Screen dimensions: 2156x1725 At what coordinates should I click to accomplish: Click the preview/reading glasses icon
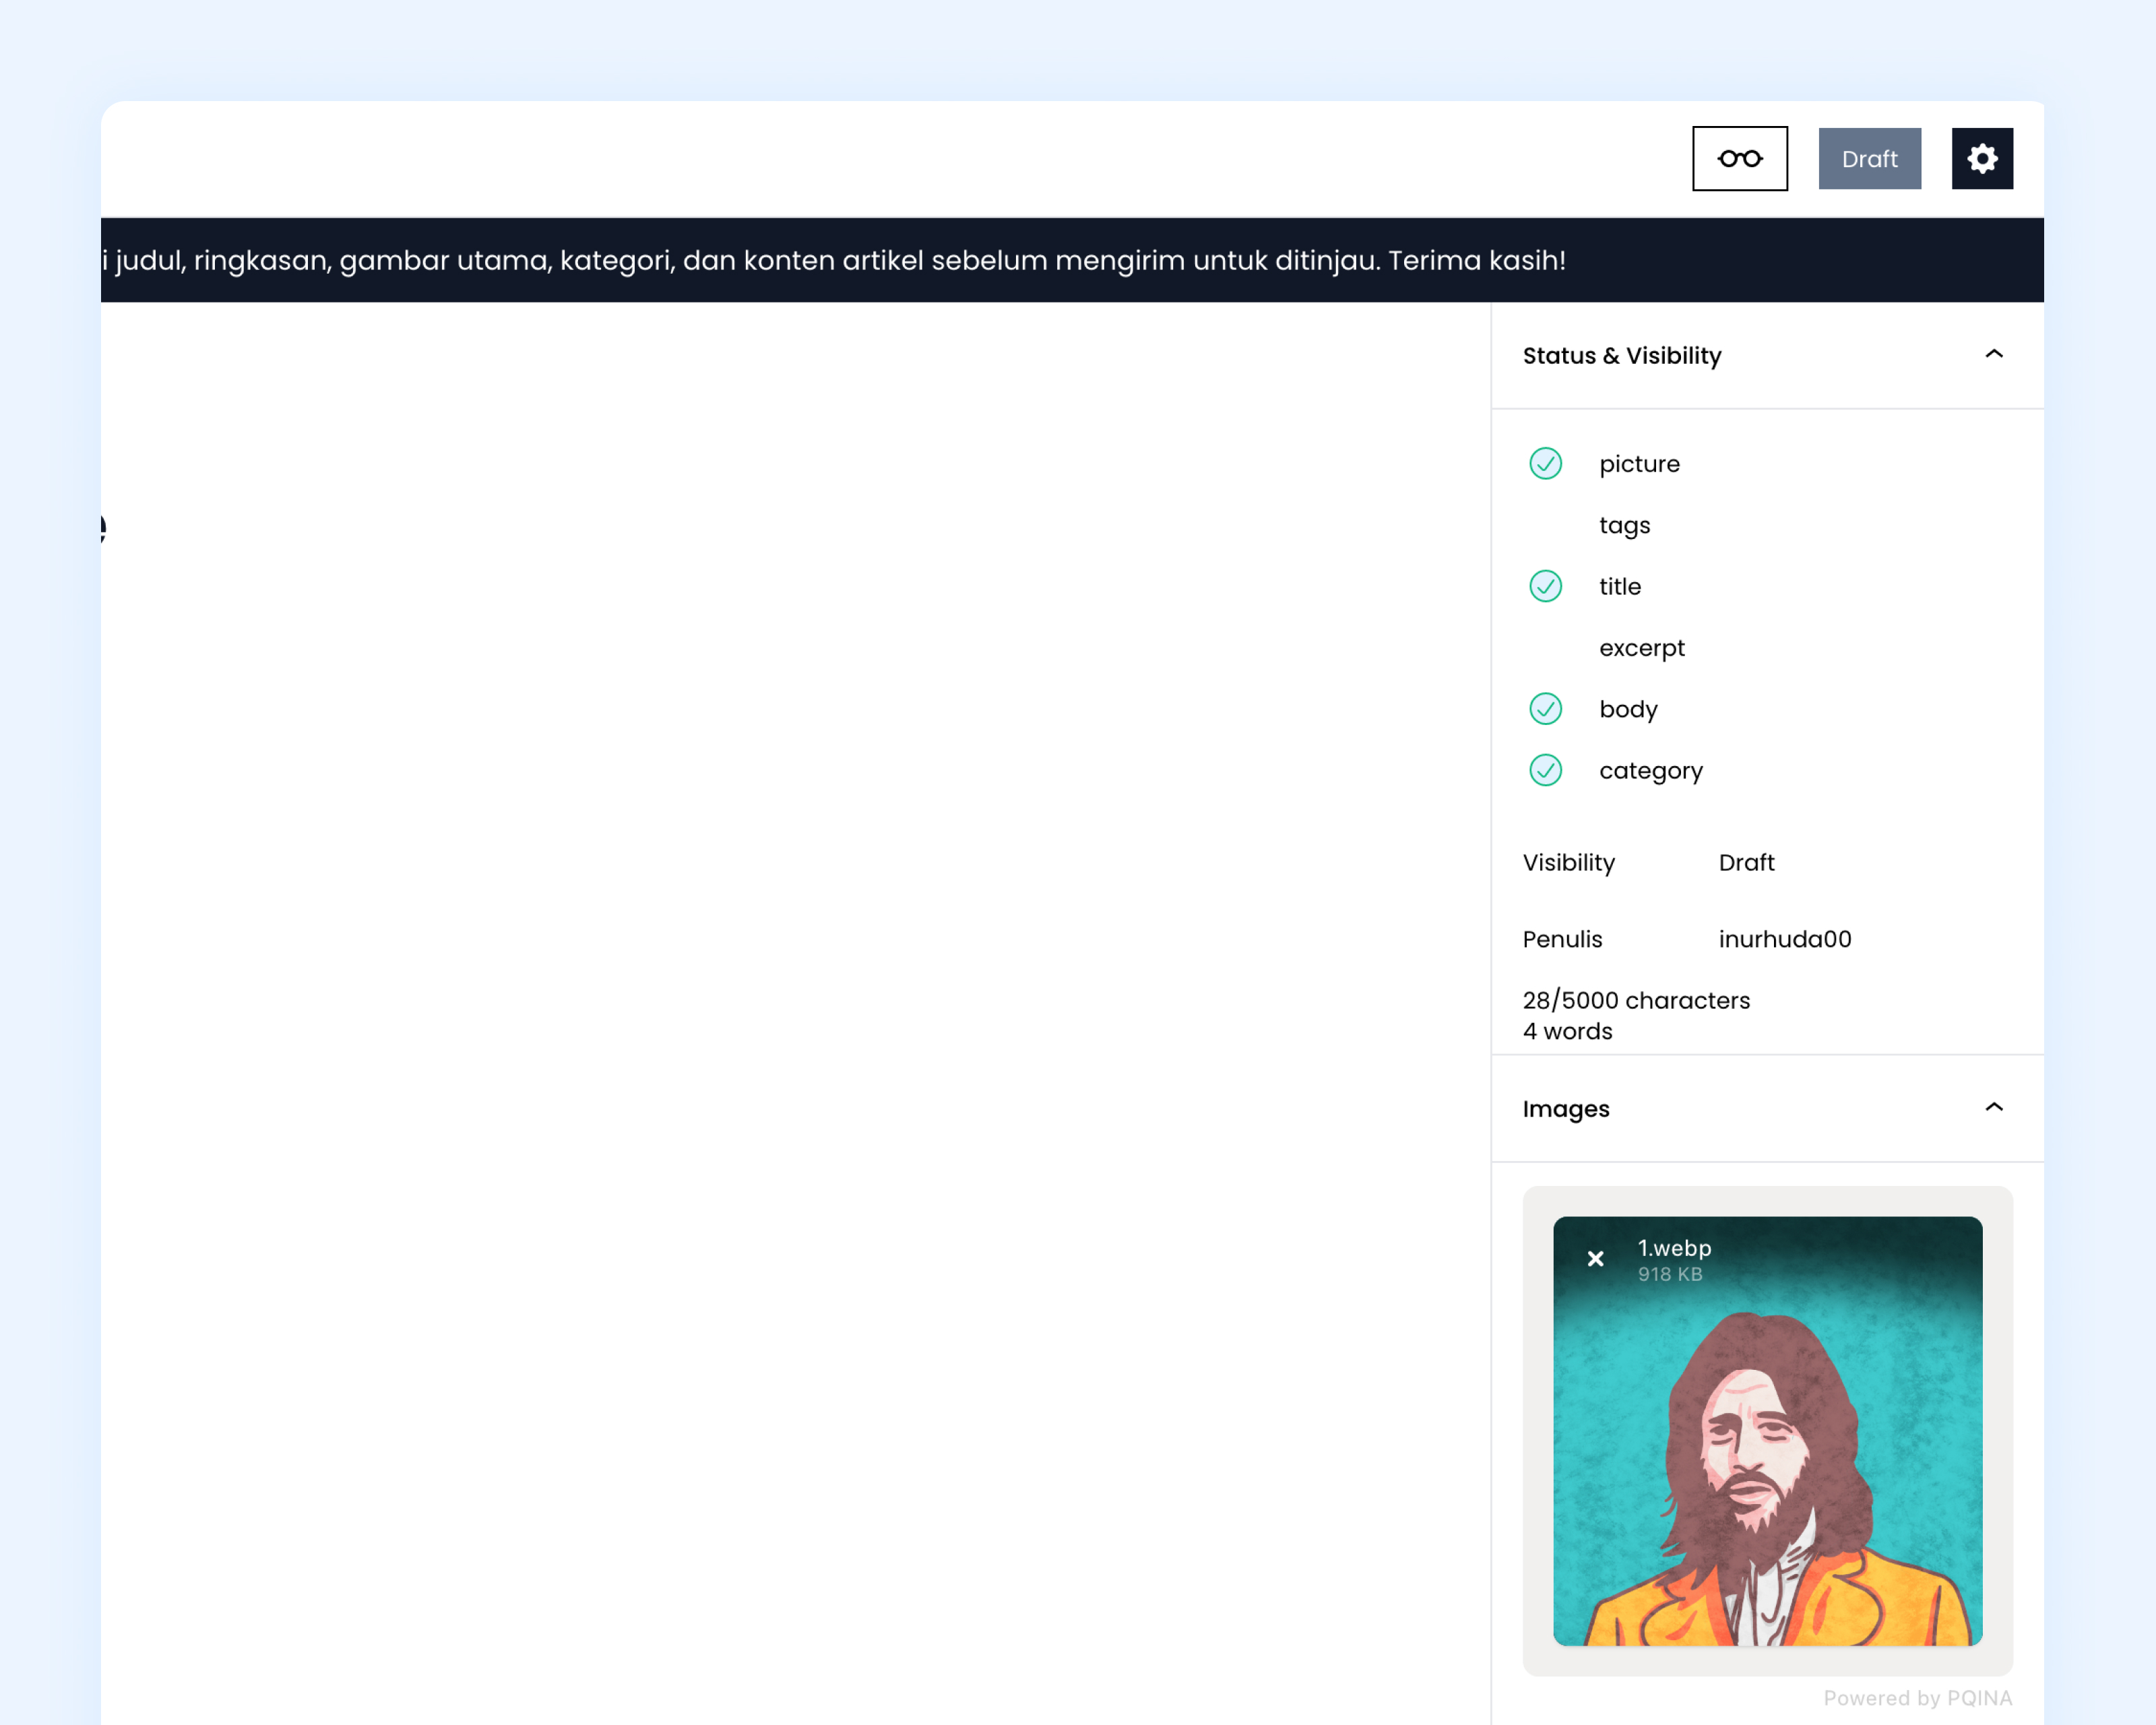click(1739, 158)
